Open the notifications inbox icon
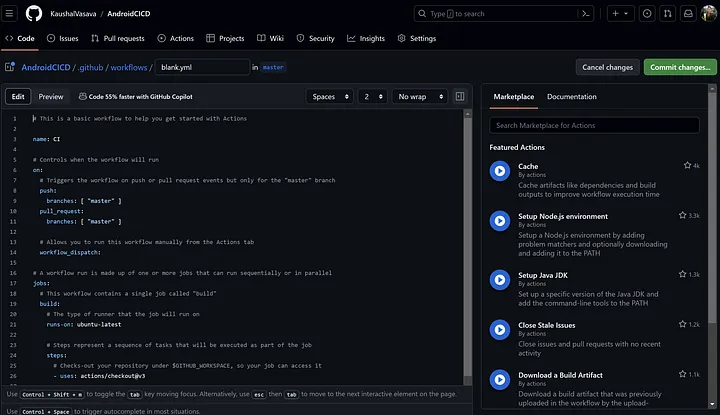Screen dimensions: 720x415 [688, 14]
